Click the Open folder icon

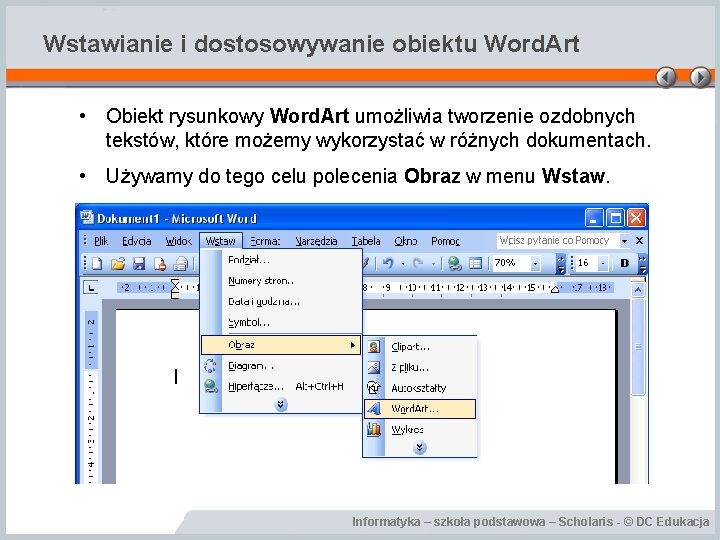[118, 264]
